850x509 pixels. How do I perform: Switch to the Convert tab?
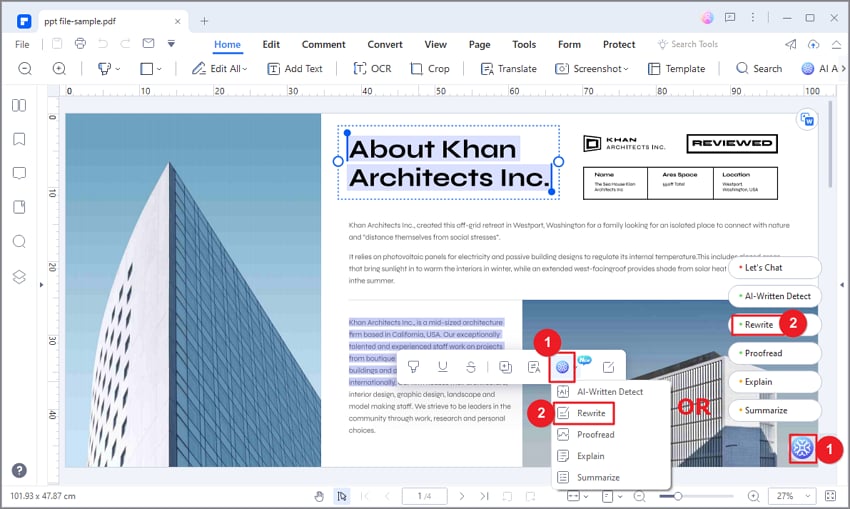tap(385, 44)
